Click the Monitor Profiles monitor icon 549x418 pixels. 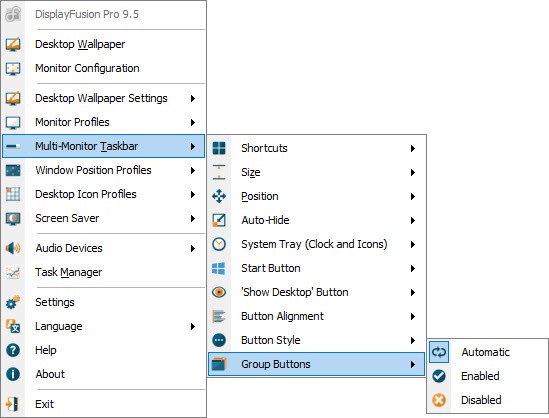[x=13, y=123]
